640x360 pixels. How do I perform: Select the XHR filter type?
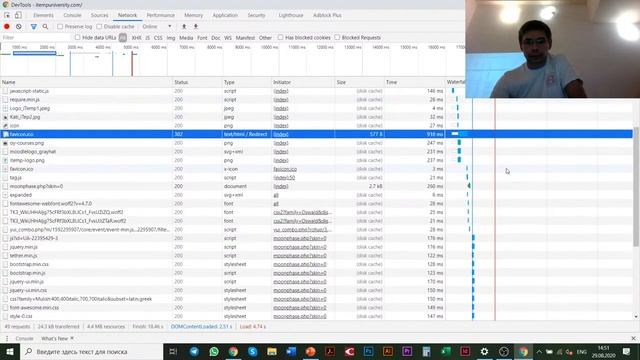136,38
